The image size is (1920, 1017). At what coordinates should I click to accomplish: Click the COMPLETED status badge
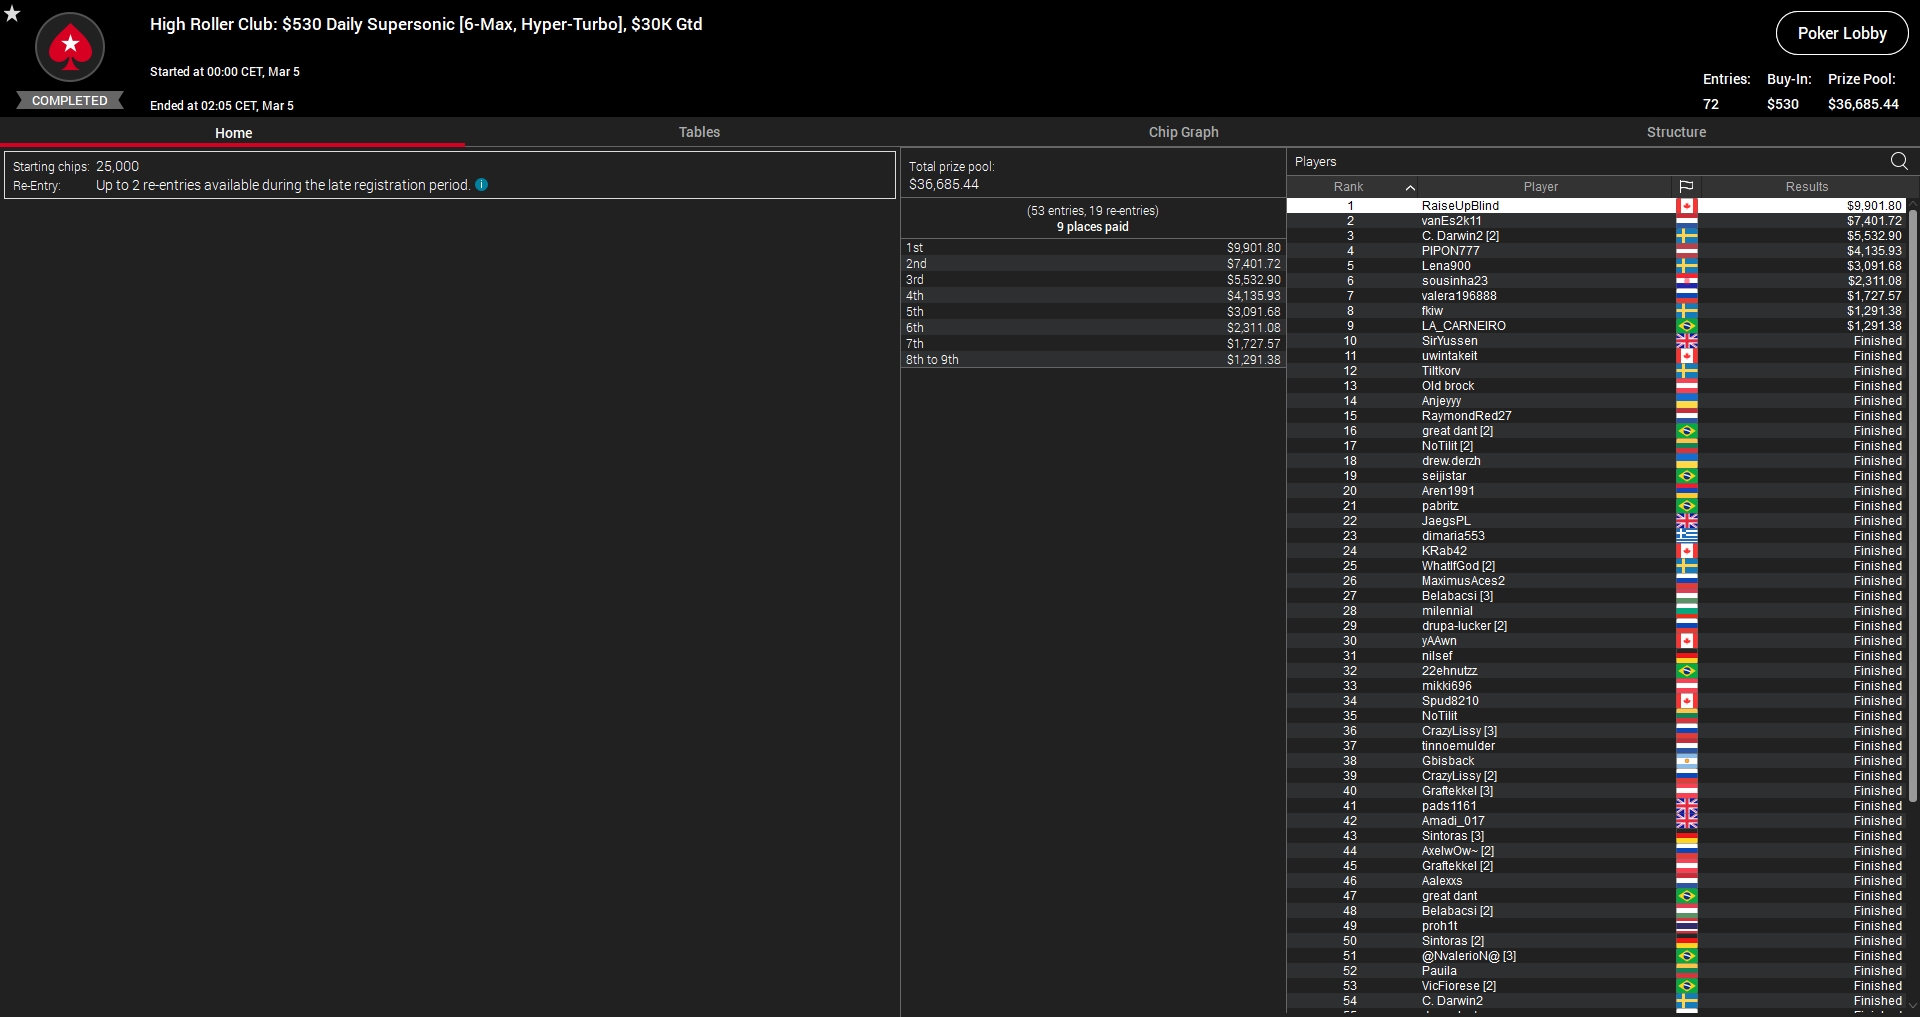pos(70,100)
